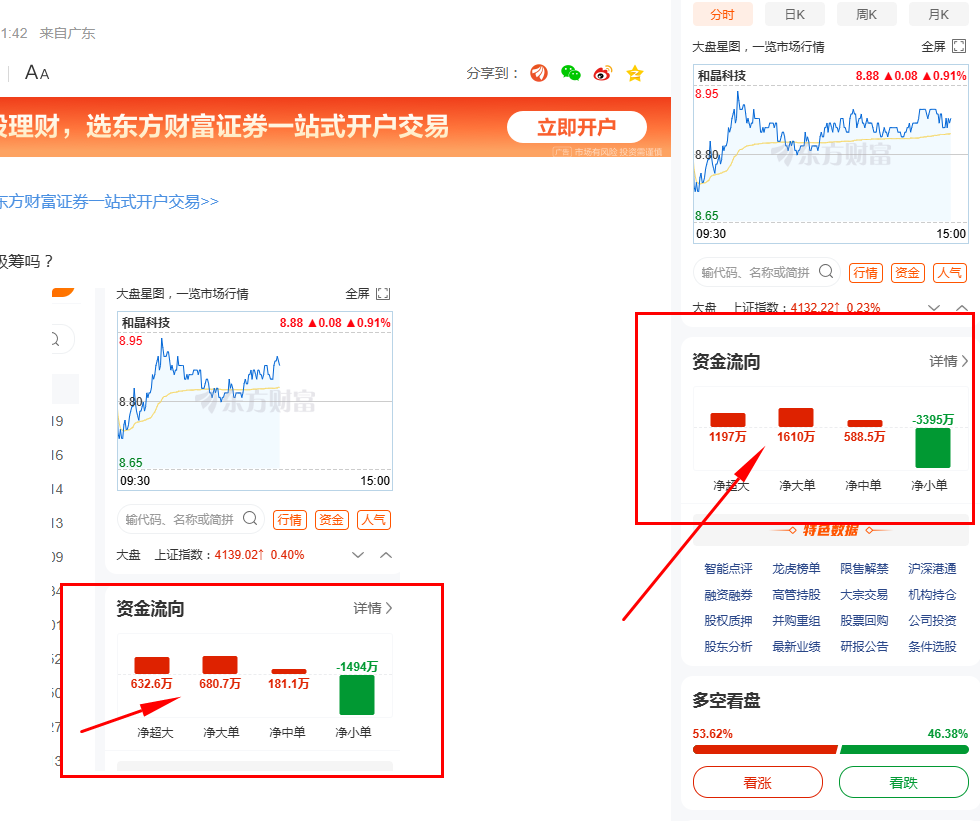
Task: Click the fullscreen icon in right panel
Action: [959, 46]
